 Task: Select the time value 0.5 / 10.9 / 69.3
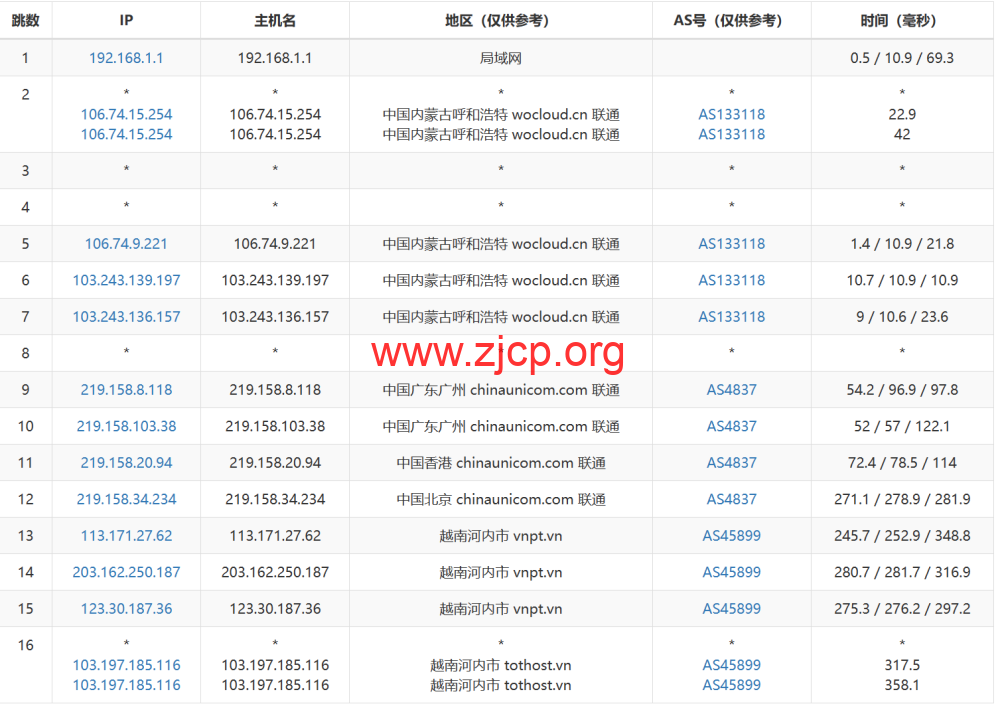coord(902,58)
